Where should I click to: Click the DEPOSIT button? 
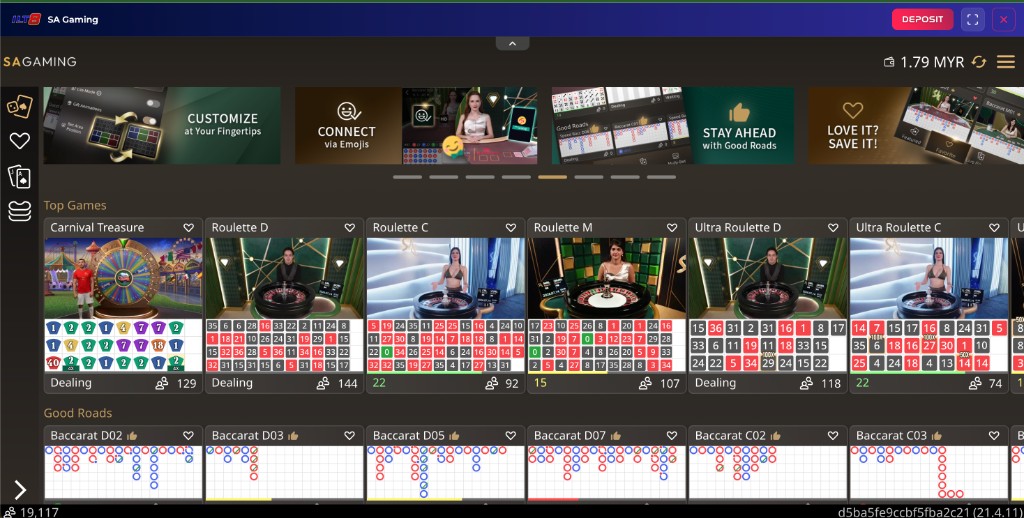pos(922,20)
